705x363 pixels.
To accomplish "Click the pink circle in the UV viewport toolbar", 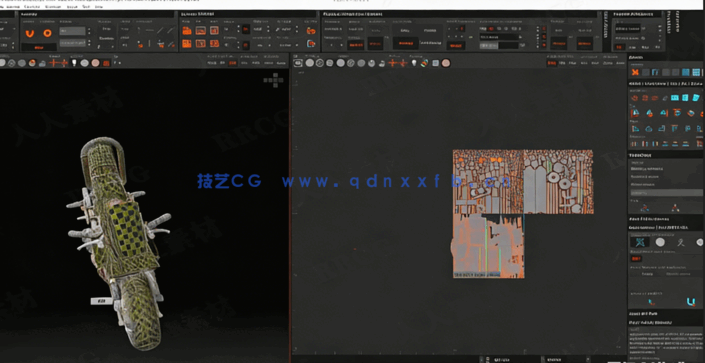I will point(446,63).
